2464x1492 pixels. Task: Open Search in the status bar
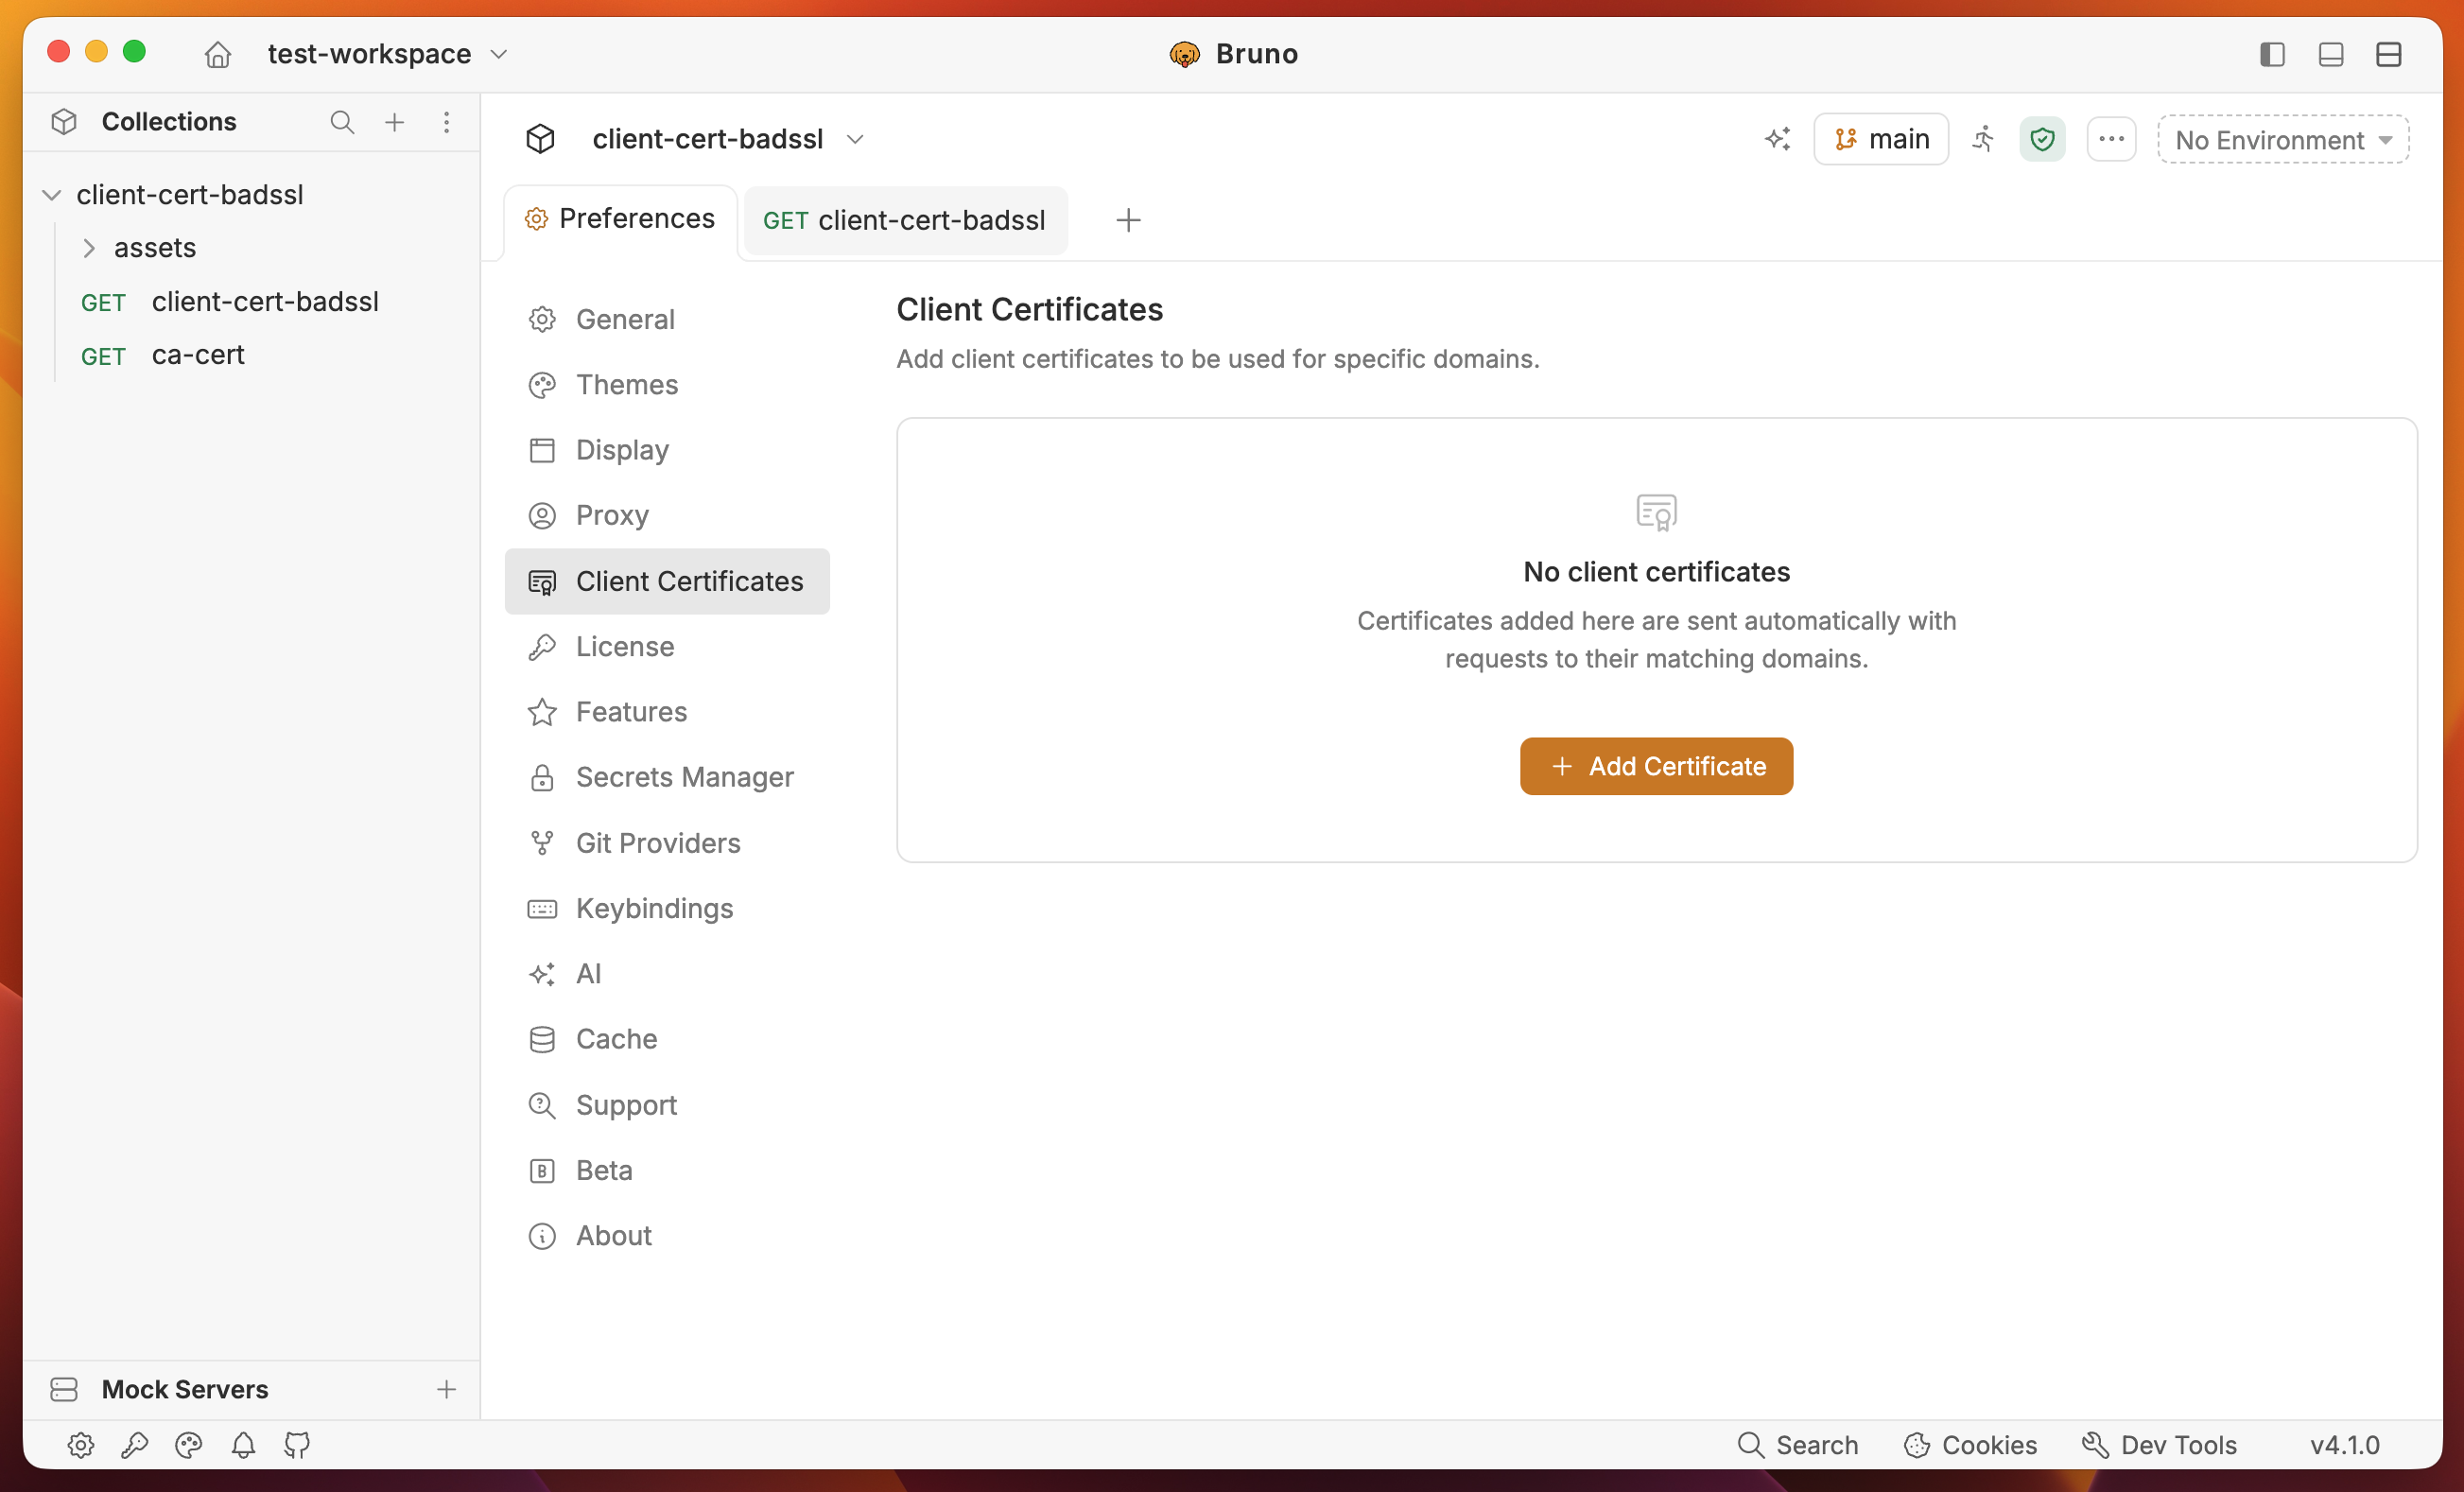[1797, 1445]
